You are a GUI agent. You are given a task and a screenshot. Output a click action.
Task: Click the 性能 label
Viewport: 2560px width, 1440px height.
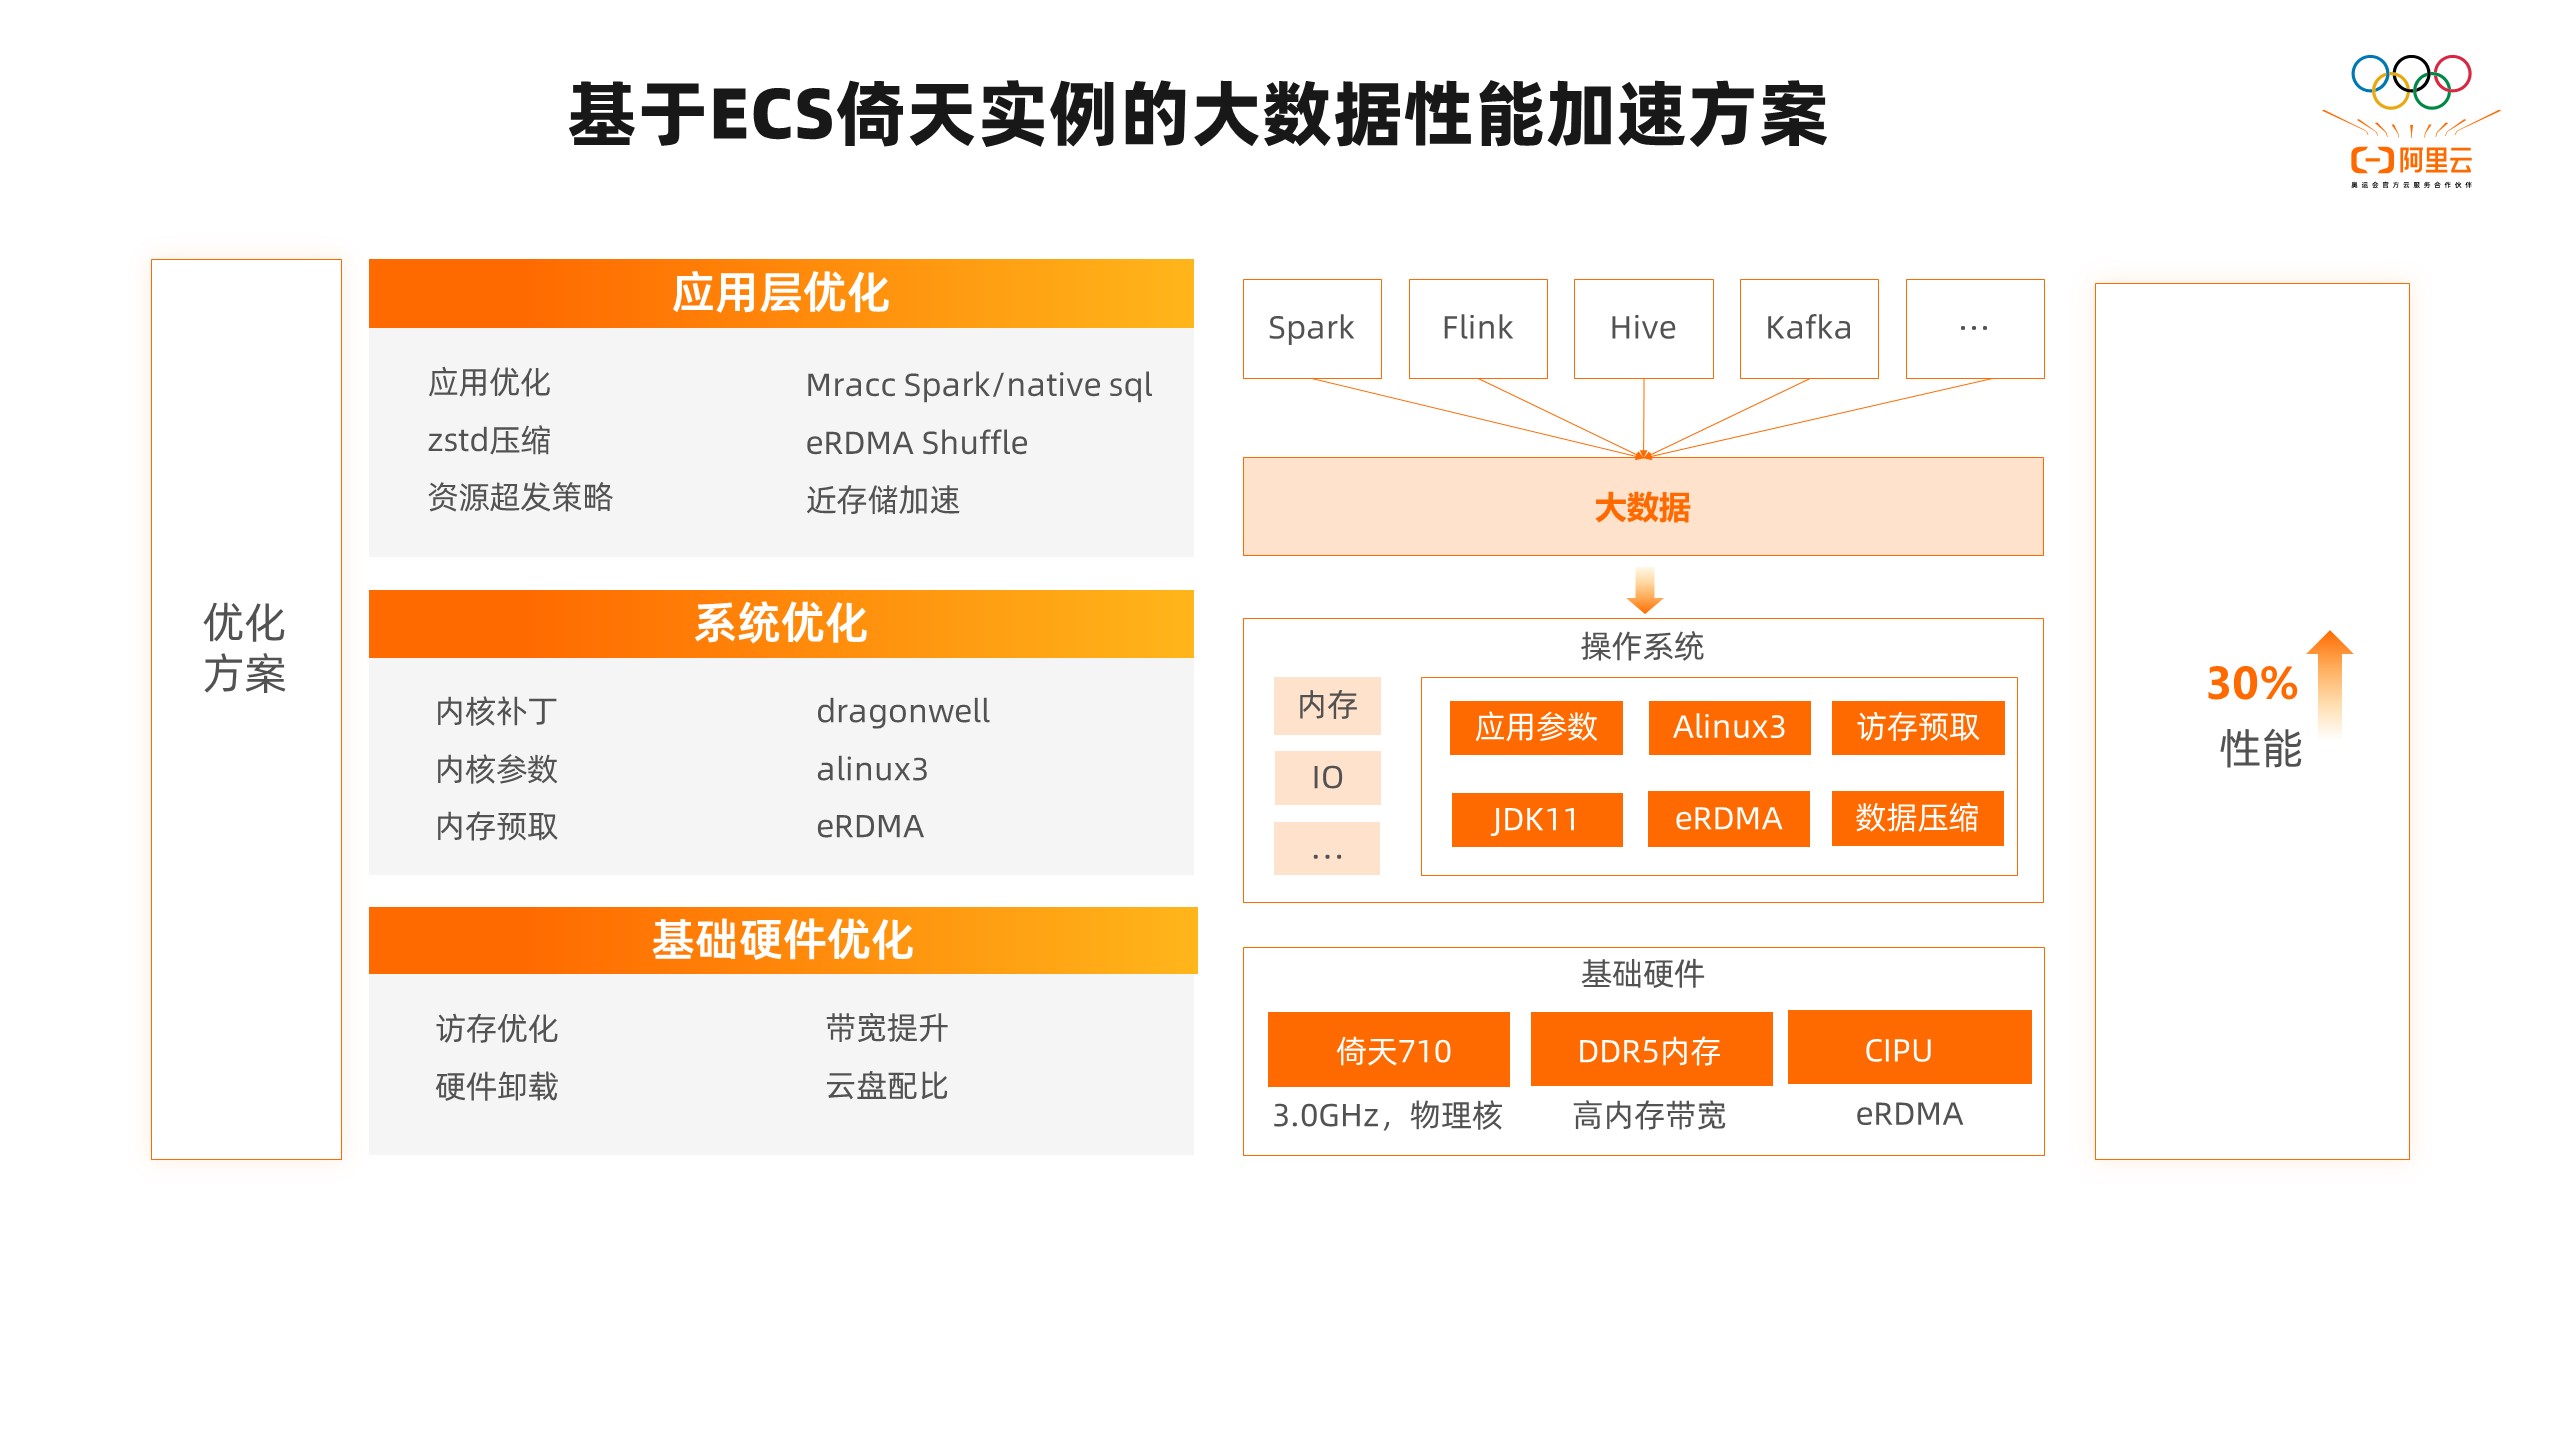click(2261, 748)
